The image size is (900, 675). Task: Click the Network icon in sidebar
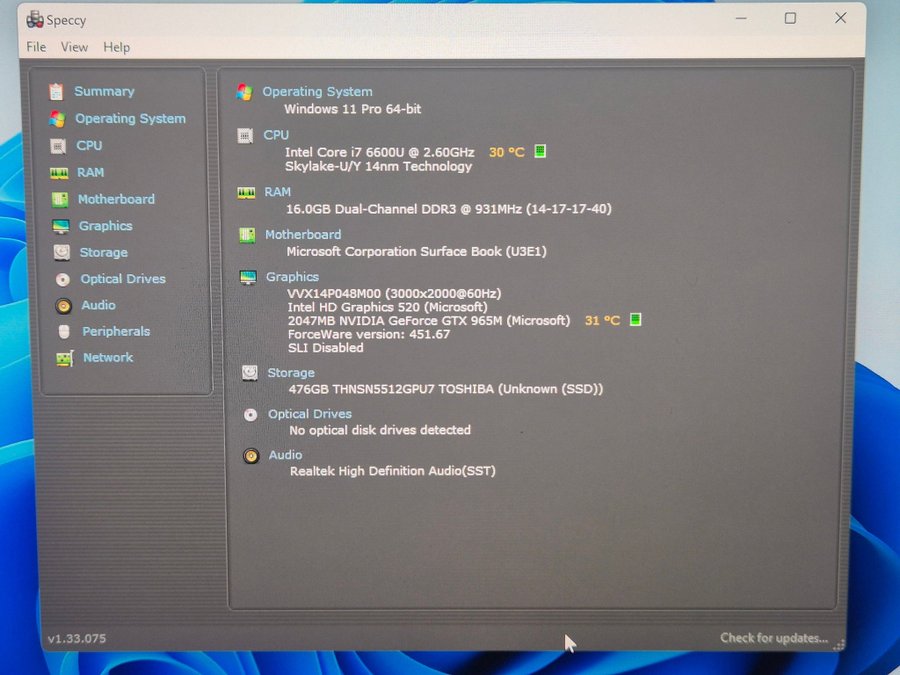pos(64,358)
